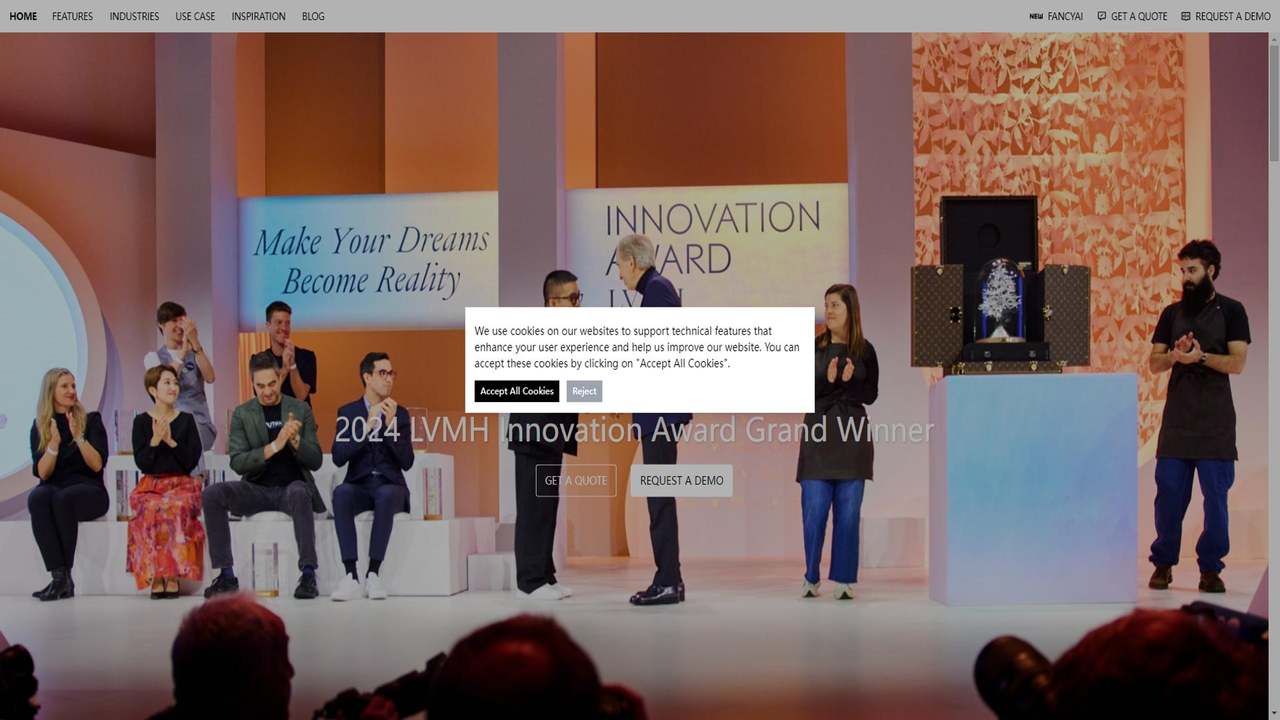Image resolution: width=1280 pixels, height=720 pixels.
Task: Click GET A QUOTE in the top header
Action: coord(1139,16)
